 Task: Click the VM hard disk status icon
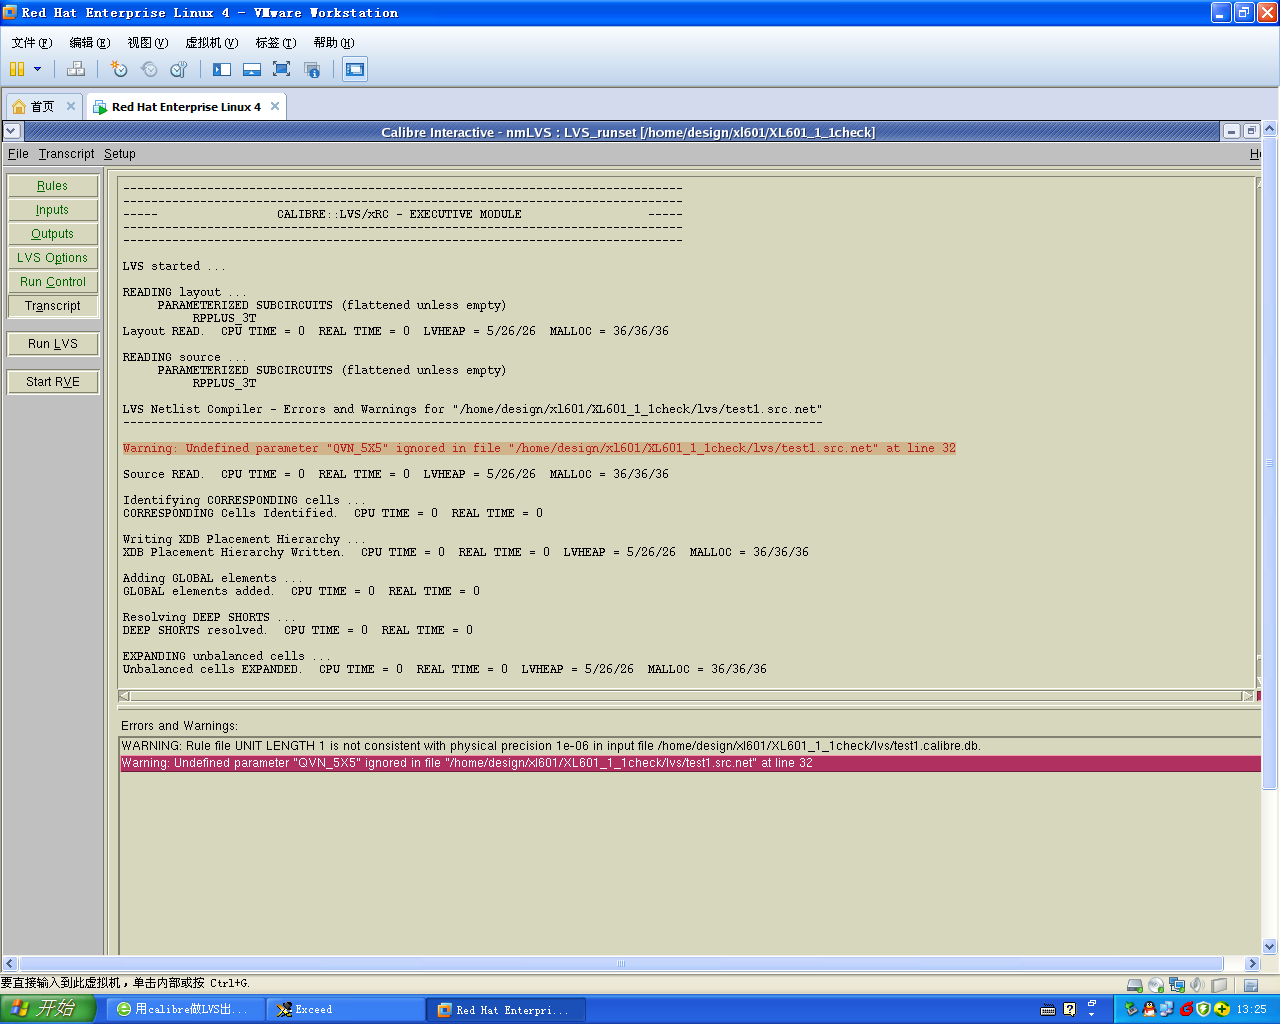(1135, 985)
